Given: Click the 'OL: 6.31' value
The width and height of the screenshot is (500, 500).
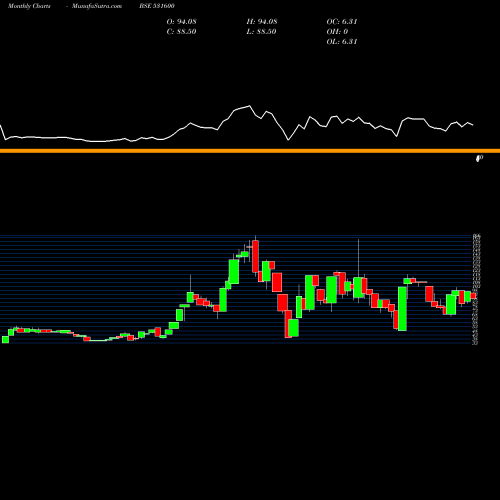Looking at the screenshot, I should (342, 42).
